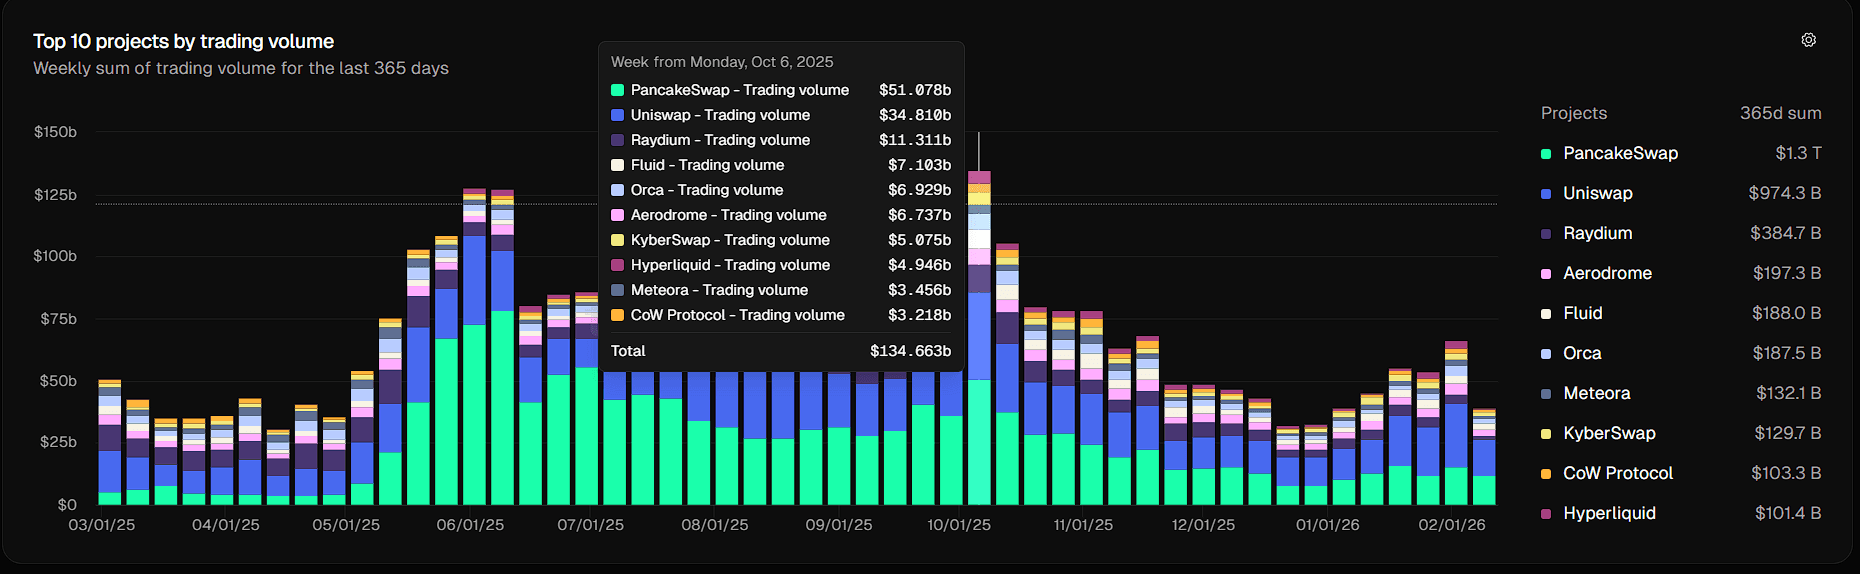Image resolution: width=1860 pixels, height=574 pixels.
Task: Click the highlighted Oct 6, 2025 week bar
Action: (x=979, y=338)
